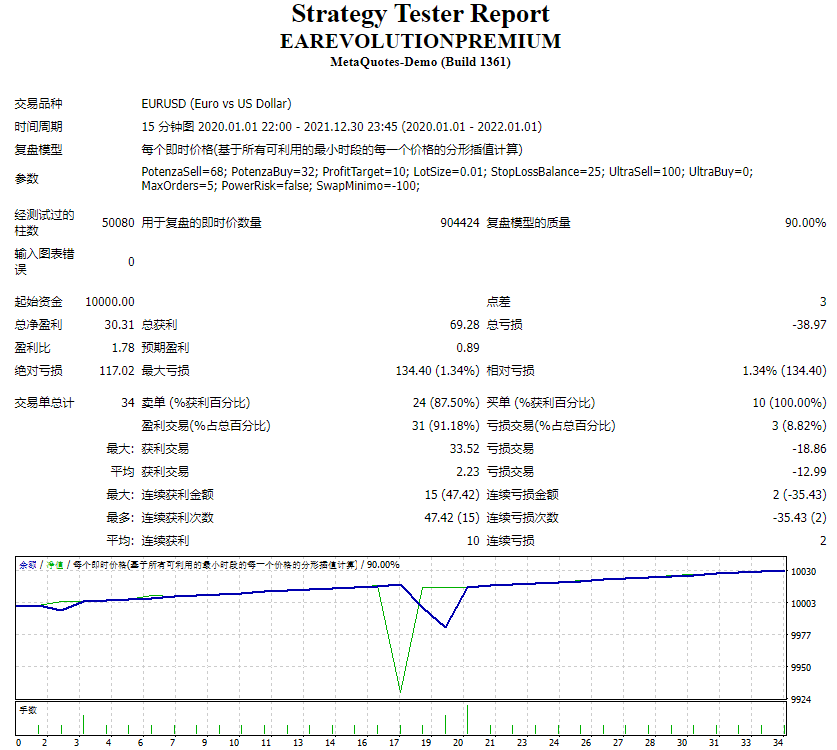
Task: Select average consecutive wins value 10
Action: point(473,541)
